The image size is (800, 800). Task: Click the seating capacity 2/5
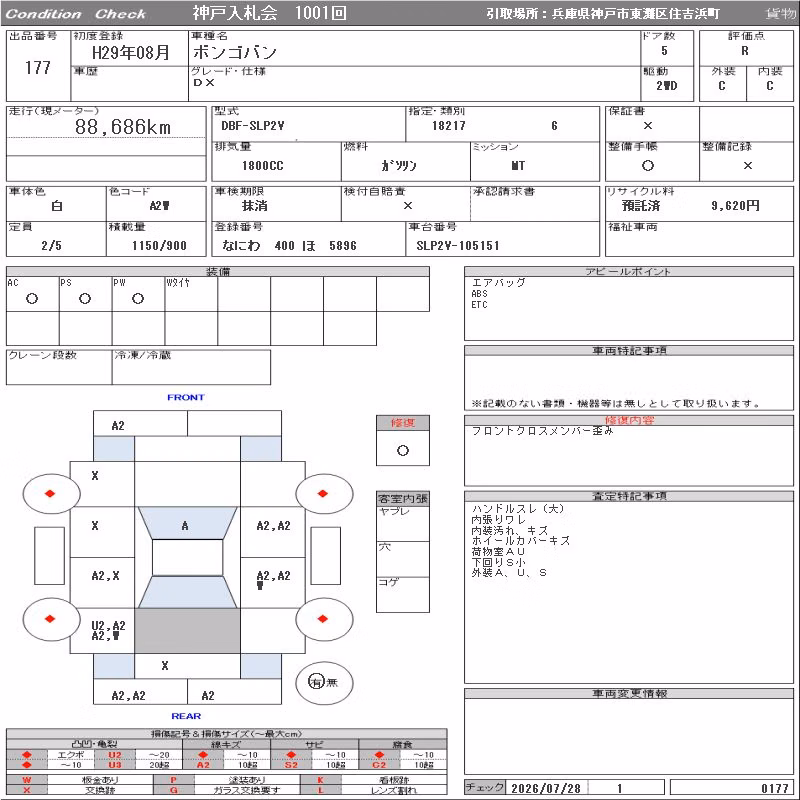[x=52, y=245]
